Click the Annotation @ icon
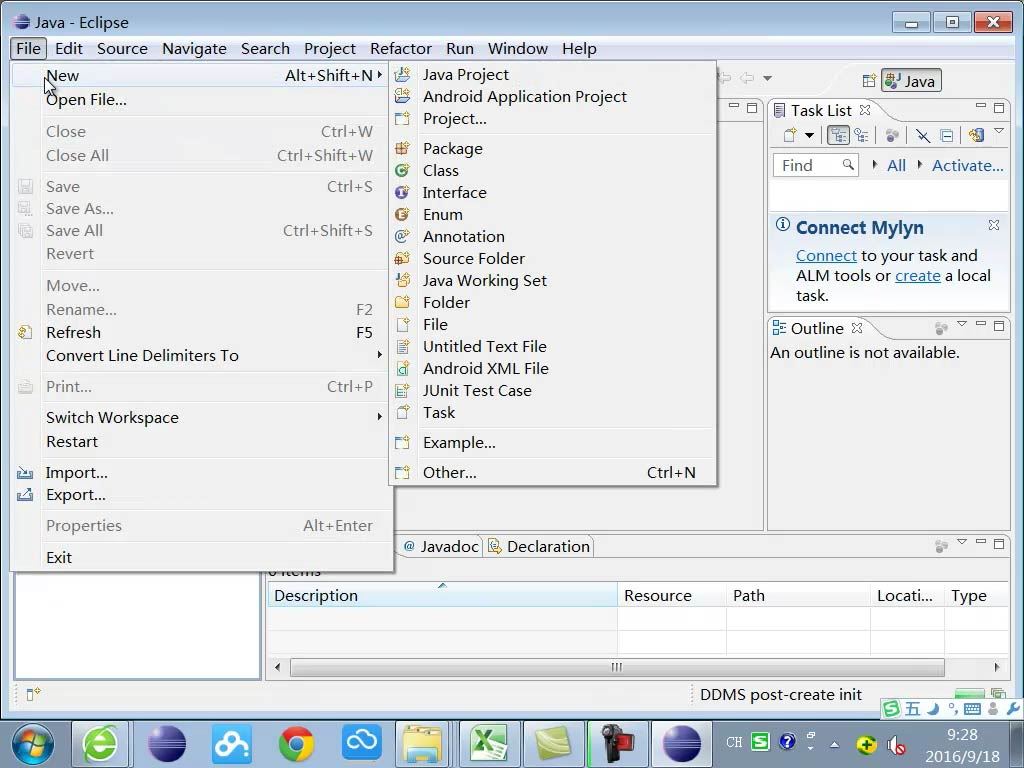 403,236
